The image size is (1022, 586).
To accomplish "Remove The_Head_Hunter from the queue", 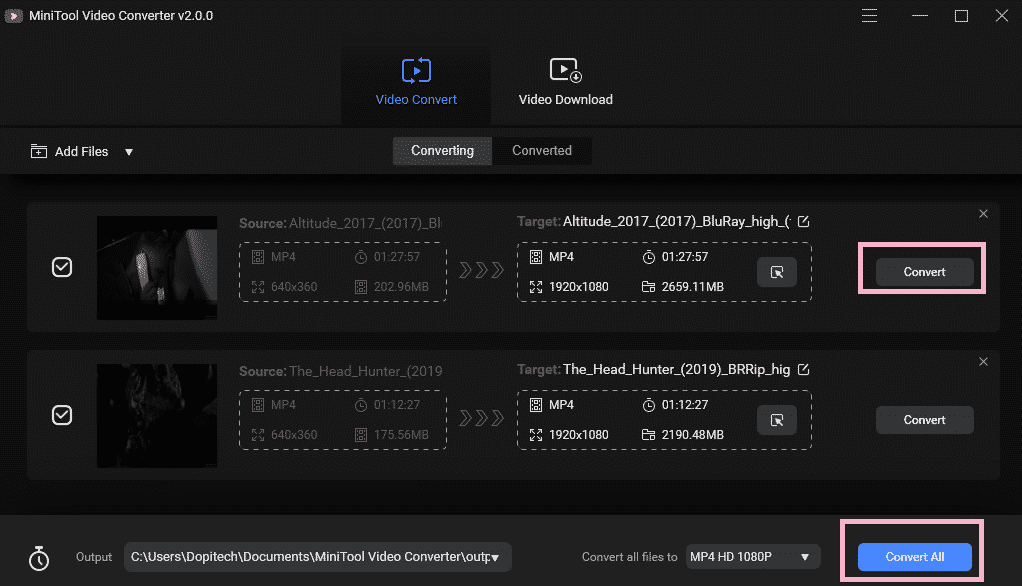I will point(983,361).
